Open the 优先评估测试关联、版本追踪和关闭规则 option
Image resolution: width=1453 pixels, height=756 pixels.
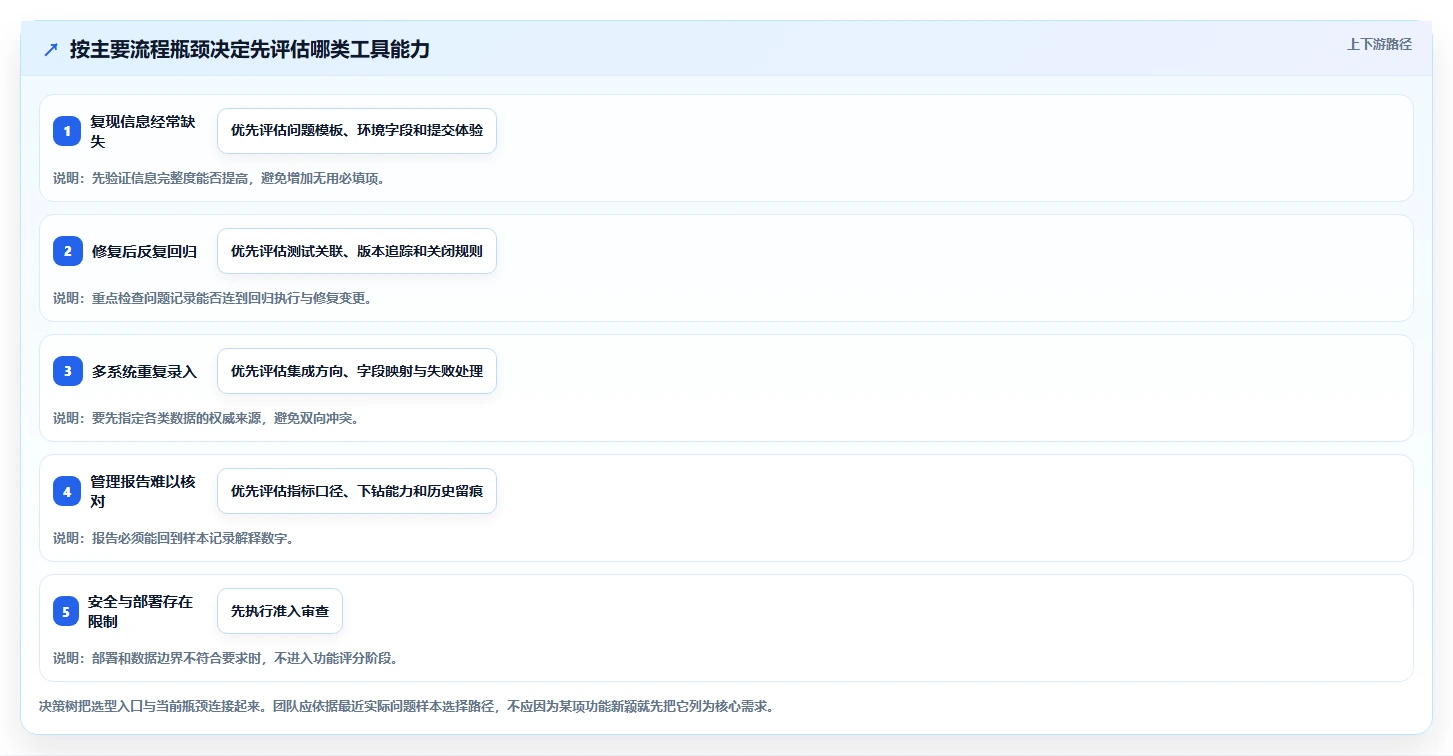[357, 251]
